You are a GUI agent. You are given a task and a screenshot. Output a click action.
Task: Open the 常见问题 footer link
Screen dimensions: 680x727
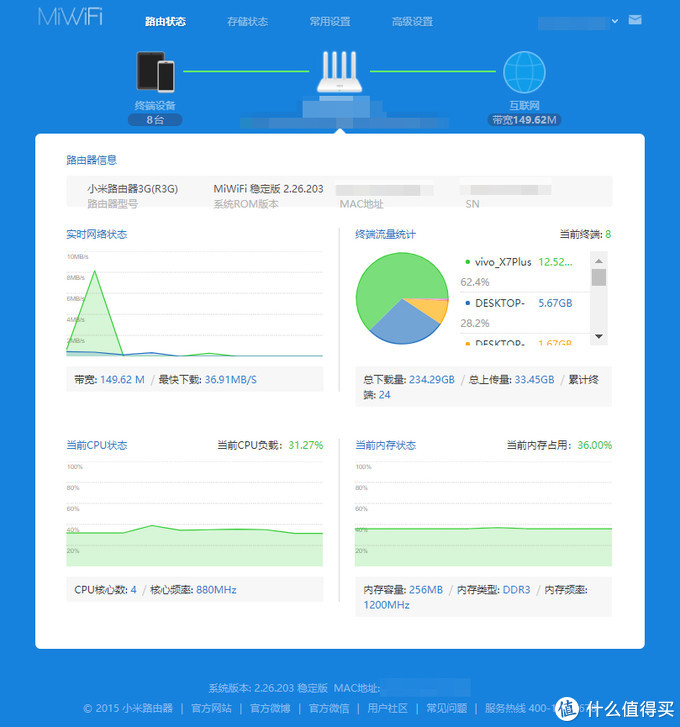(447, 708)
